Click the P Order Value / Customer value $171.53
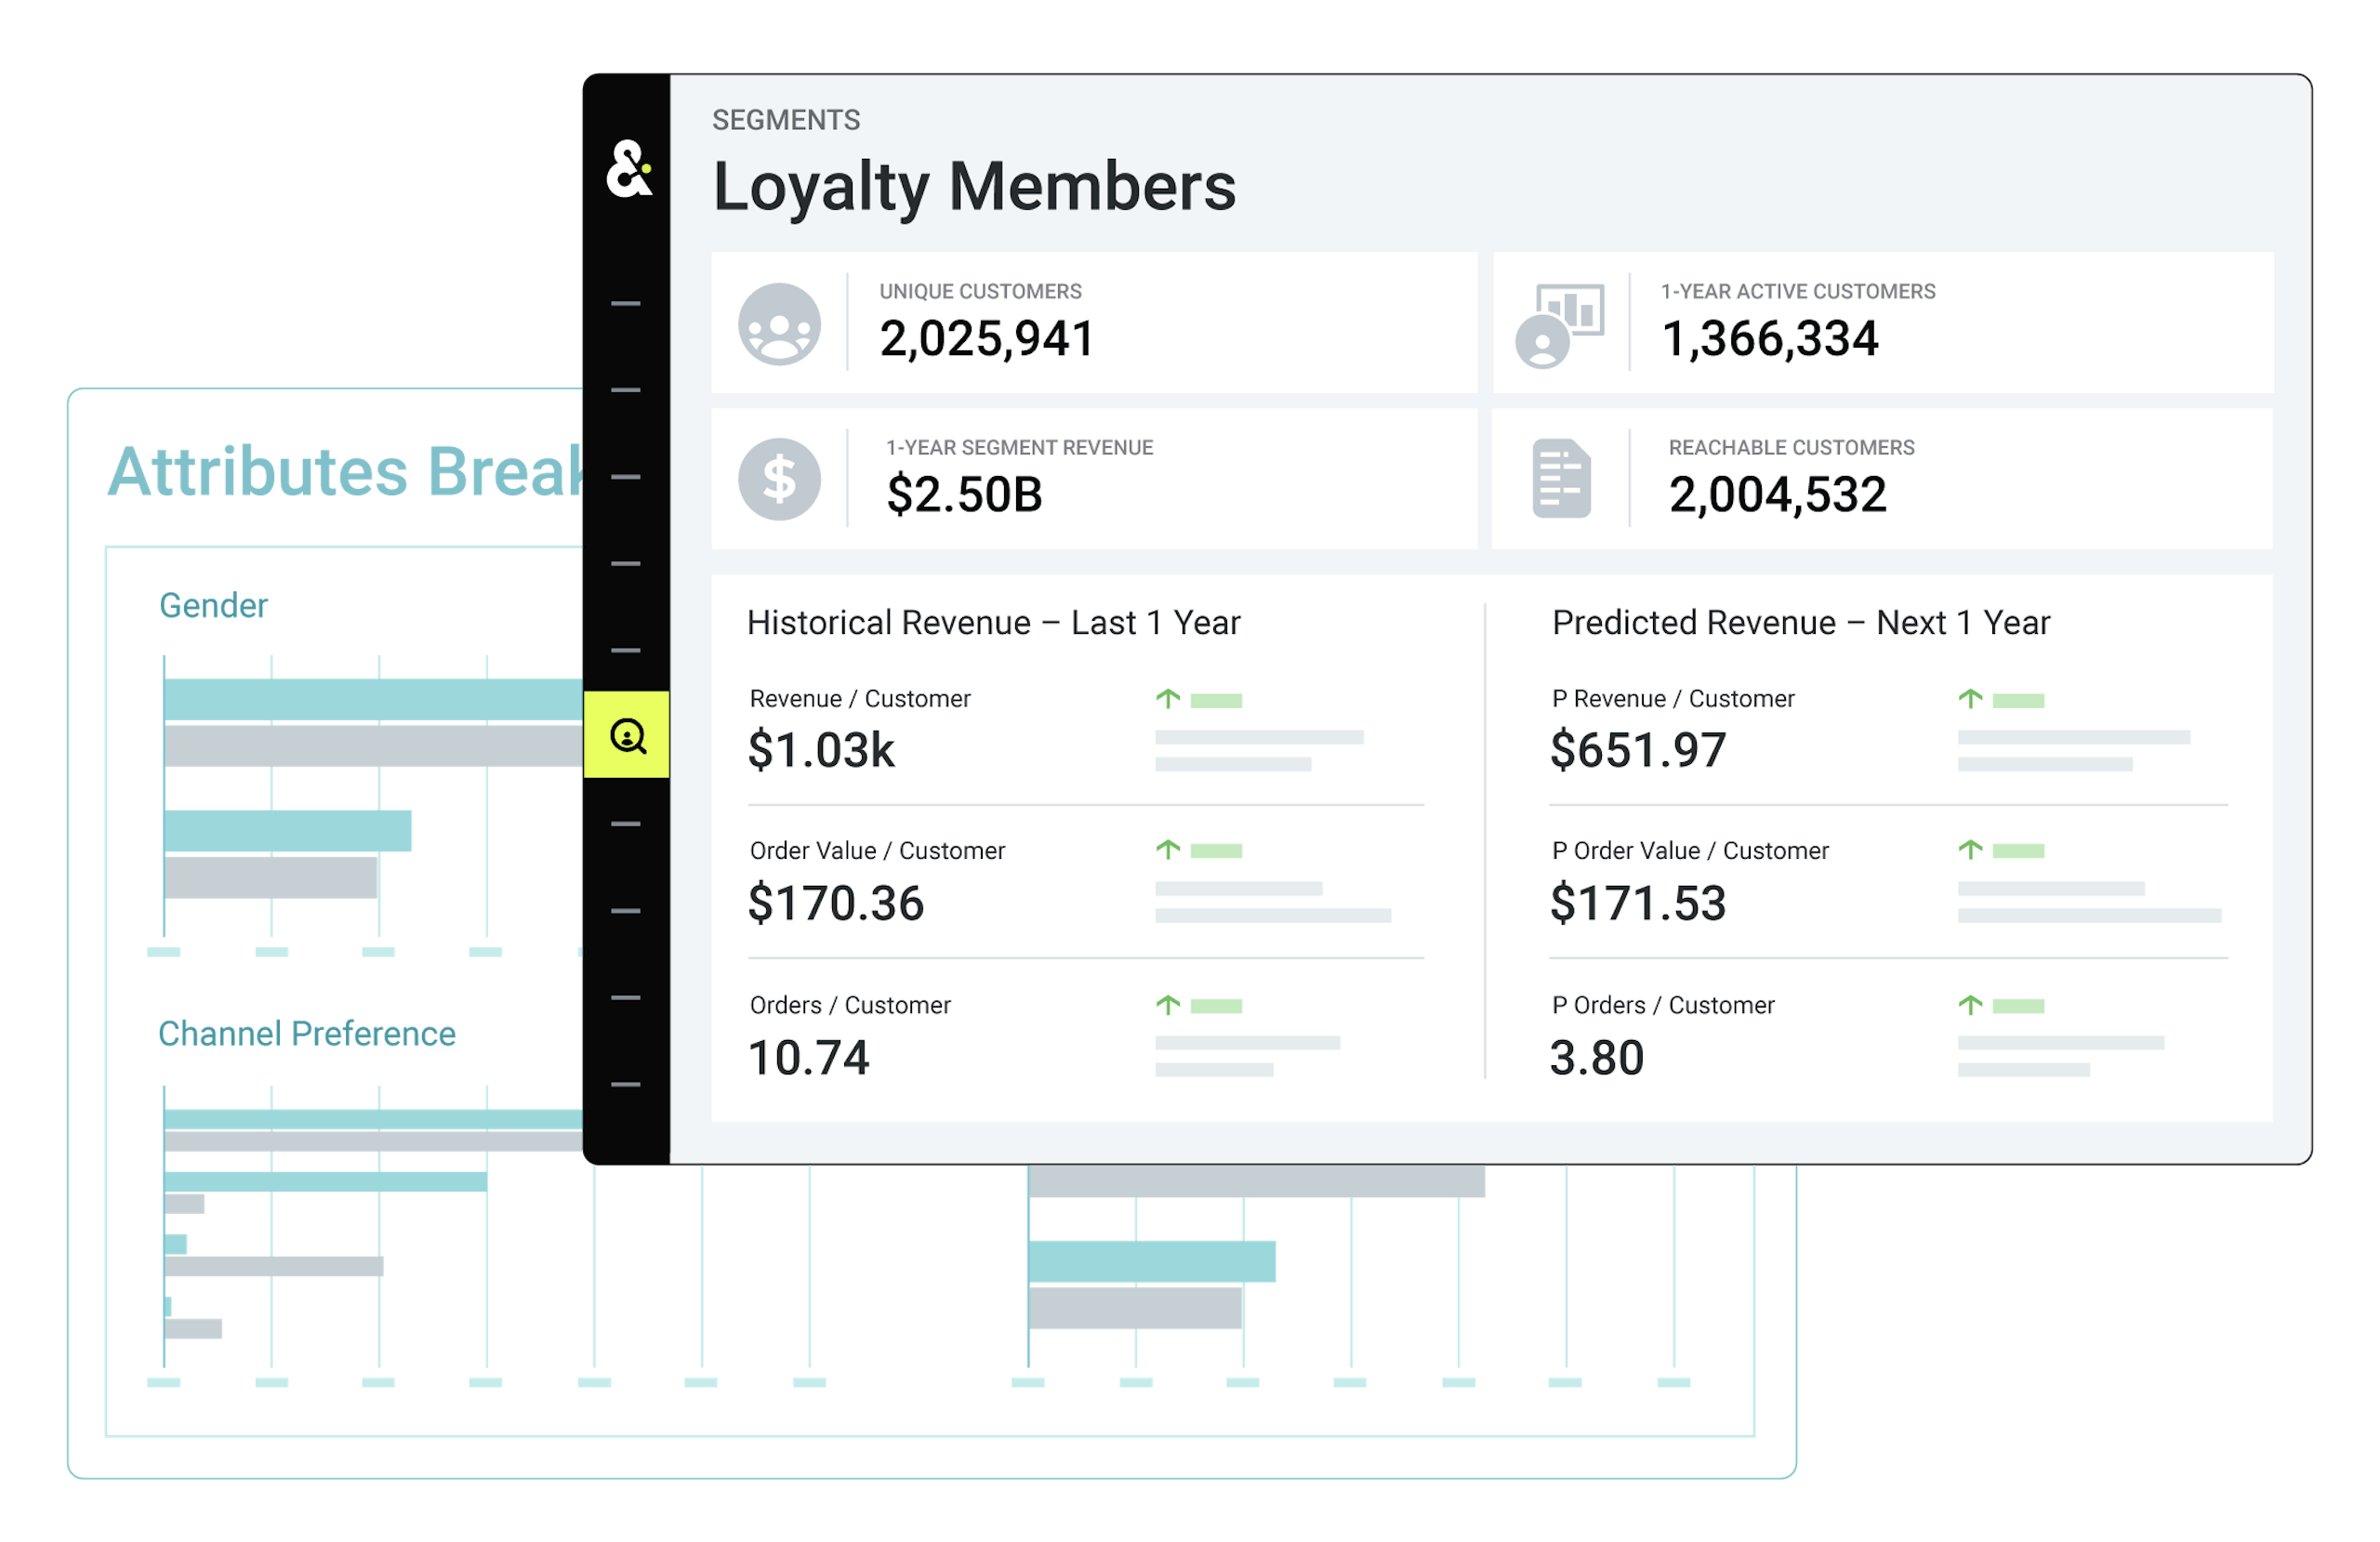Screen dimensions: 2380x1542 coord(1638,904)
